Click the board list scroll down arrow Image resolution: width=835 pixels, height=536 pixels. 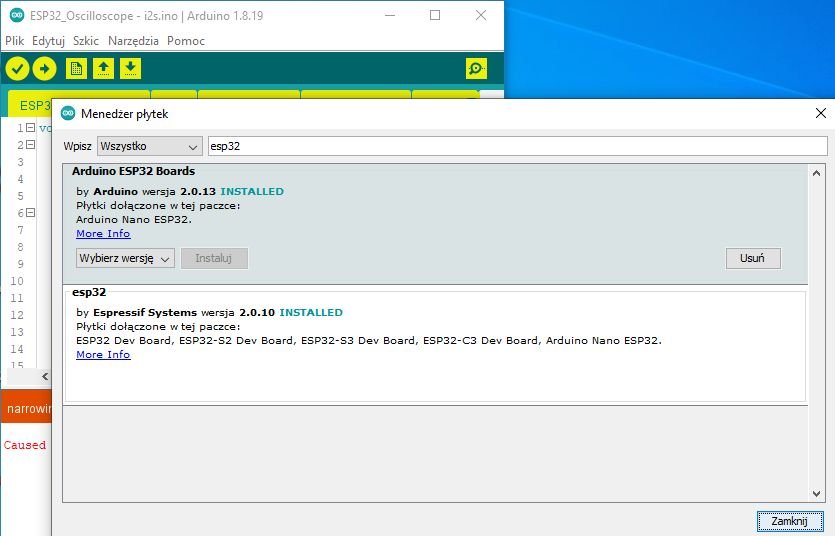point(816,494)
